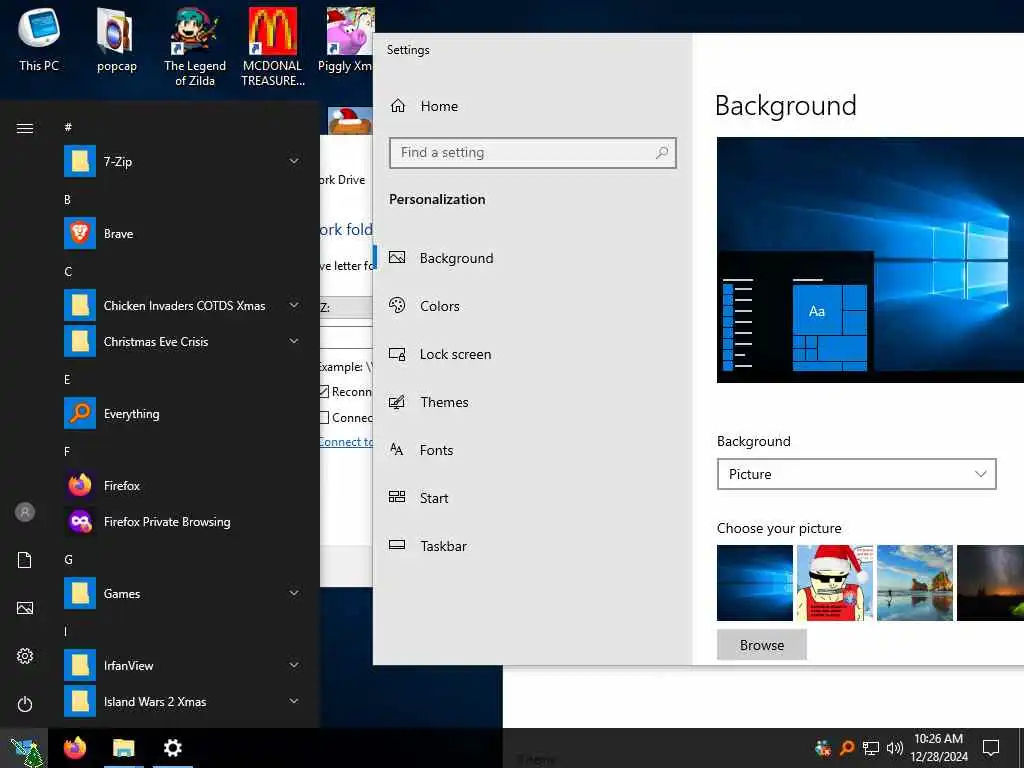
Task: Choose the night sky wallpaper thumbnail
Action: (990, 583)
